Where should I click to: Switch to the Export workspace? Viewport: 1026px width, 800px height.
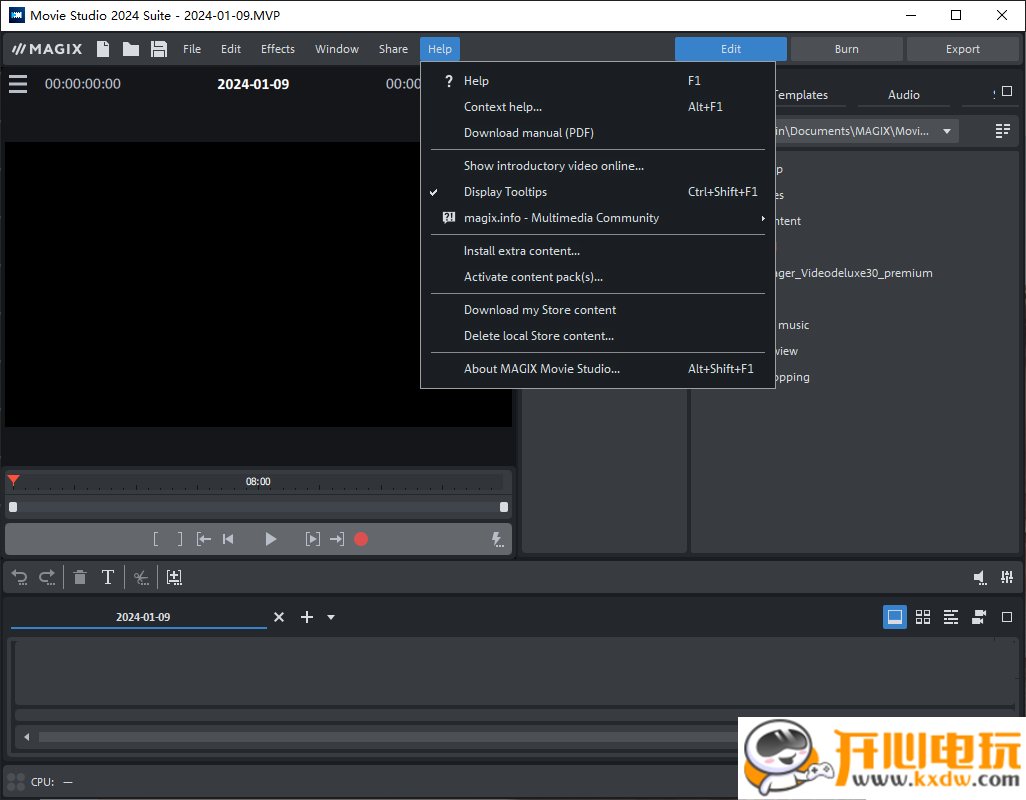tap(963, 49)
